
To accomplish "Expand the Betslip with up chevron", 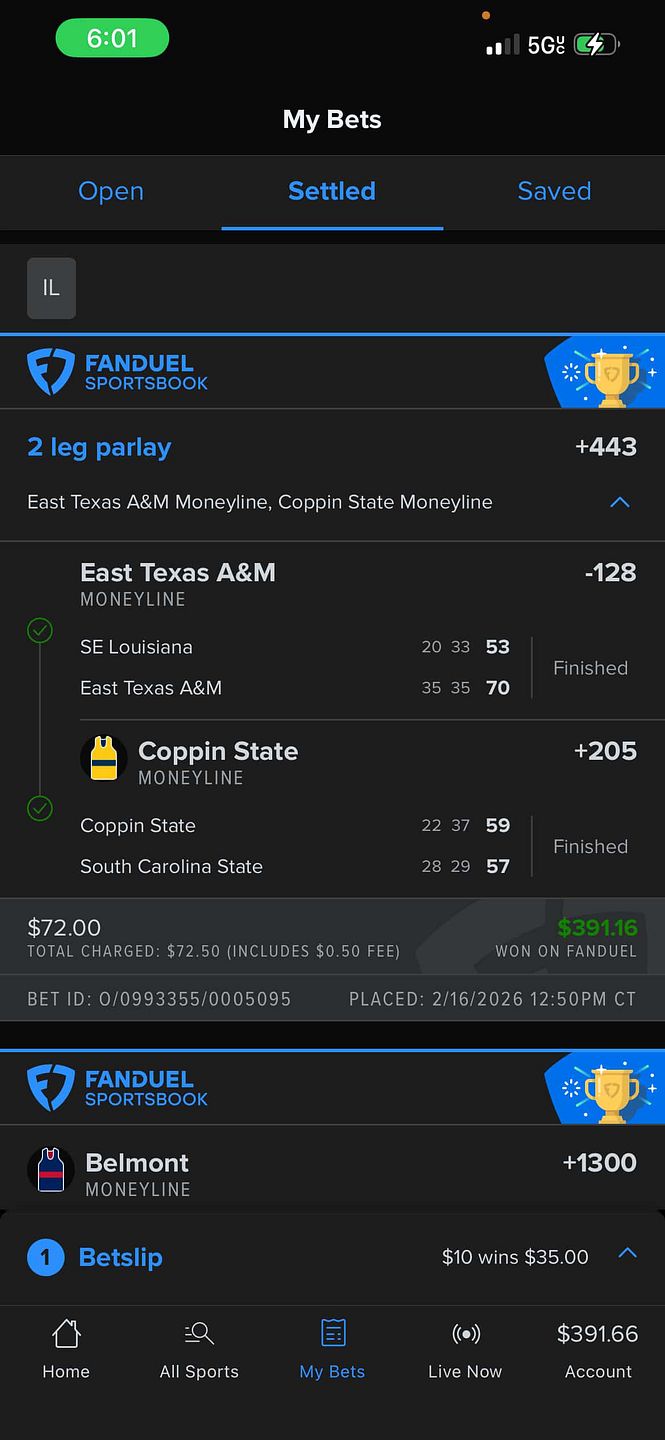I will pyautogui.click(x=627, y=1253).
